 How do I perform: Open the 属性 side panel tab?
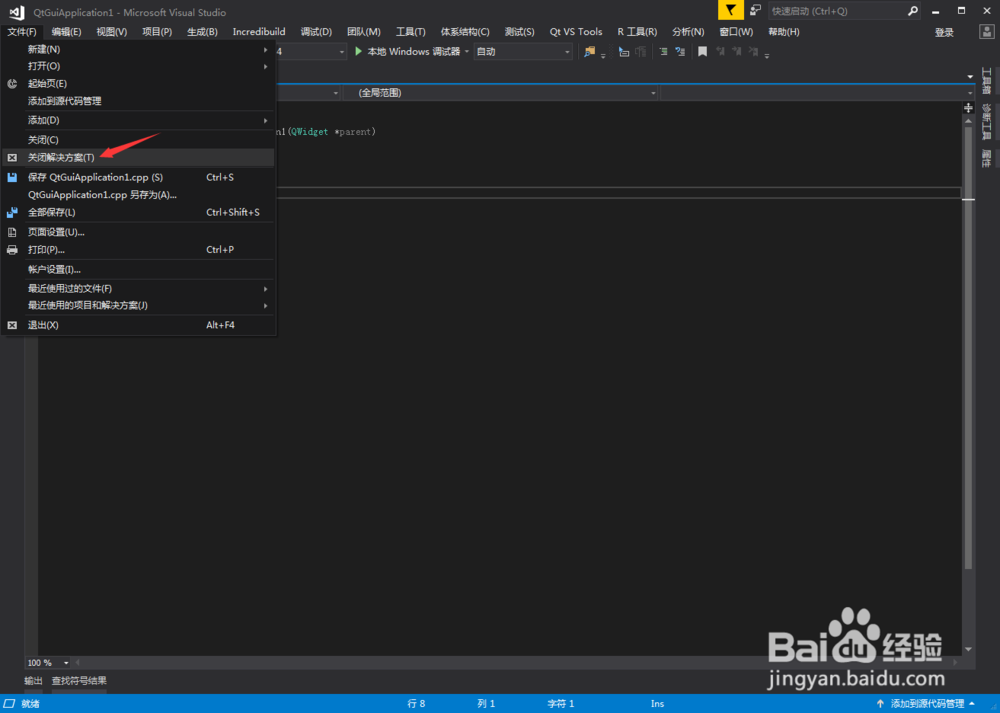click(x=987, y=159)
